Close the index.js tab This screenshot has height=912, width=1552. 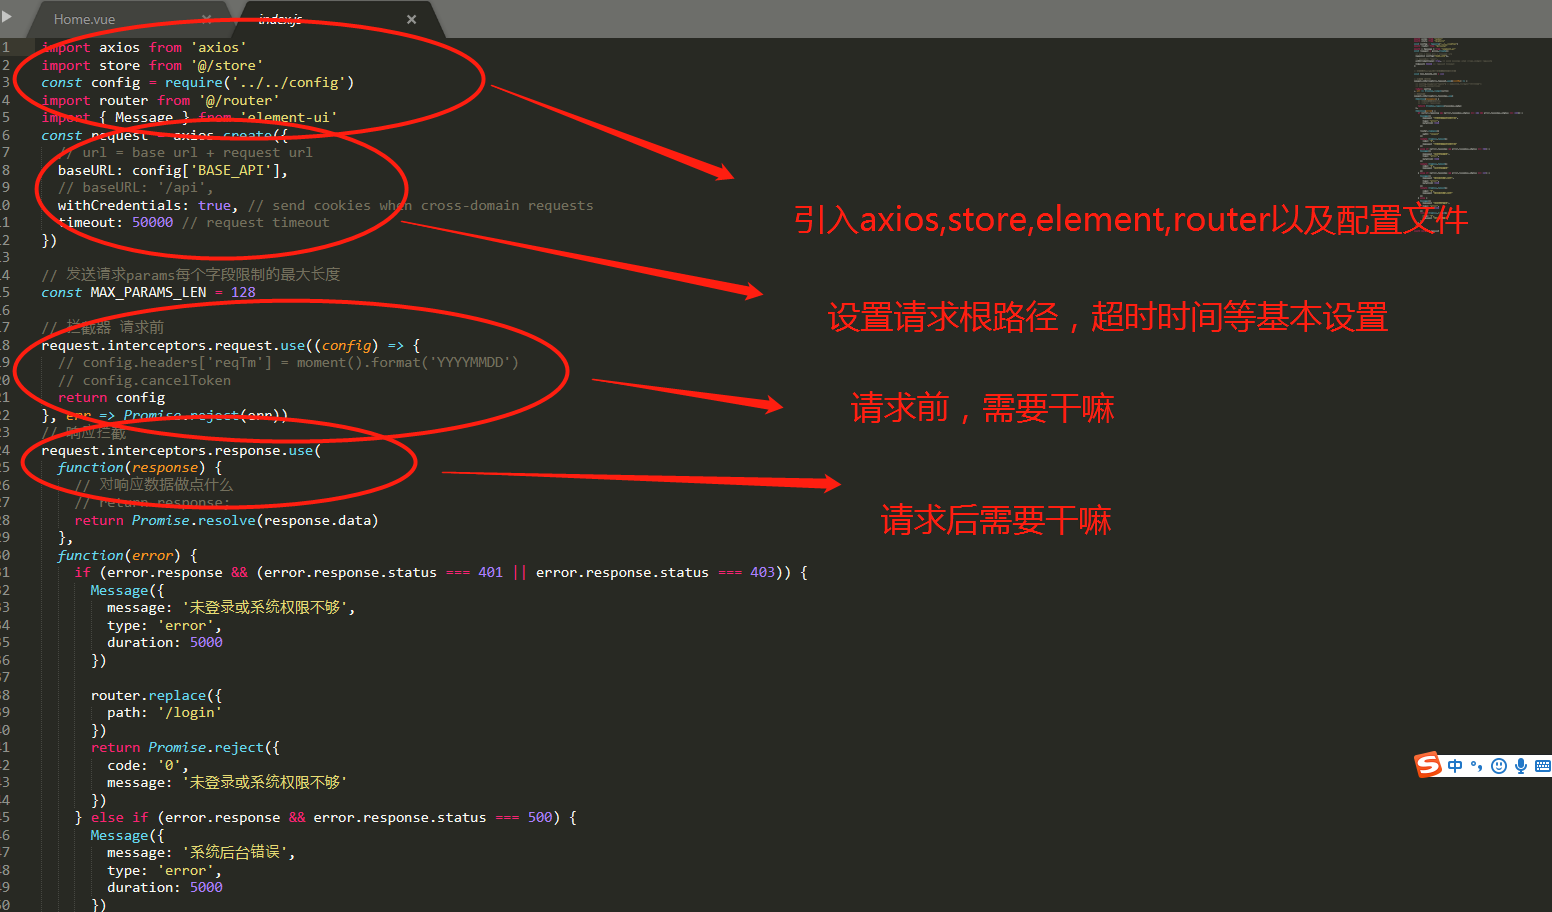coord(411,19)
